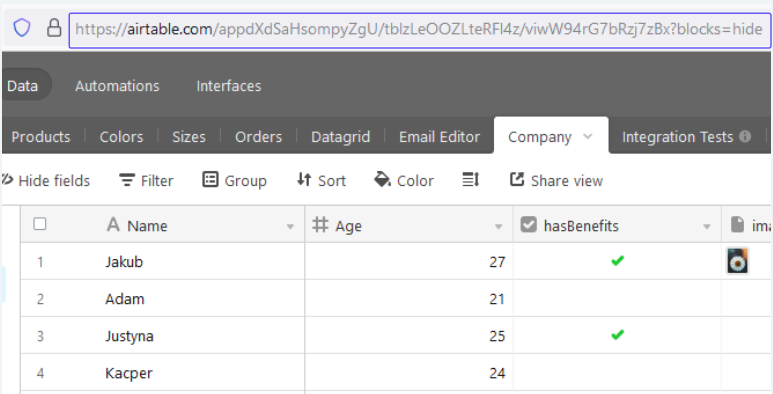Screen dimensions: 773x394
Task: Switch to the Colors table
Action: pos(121,137)
